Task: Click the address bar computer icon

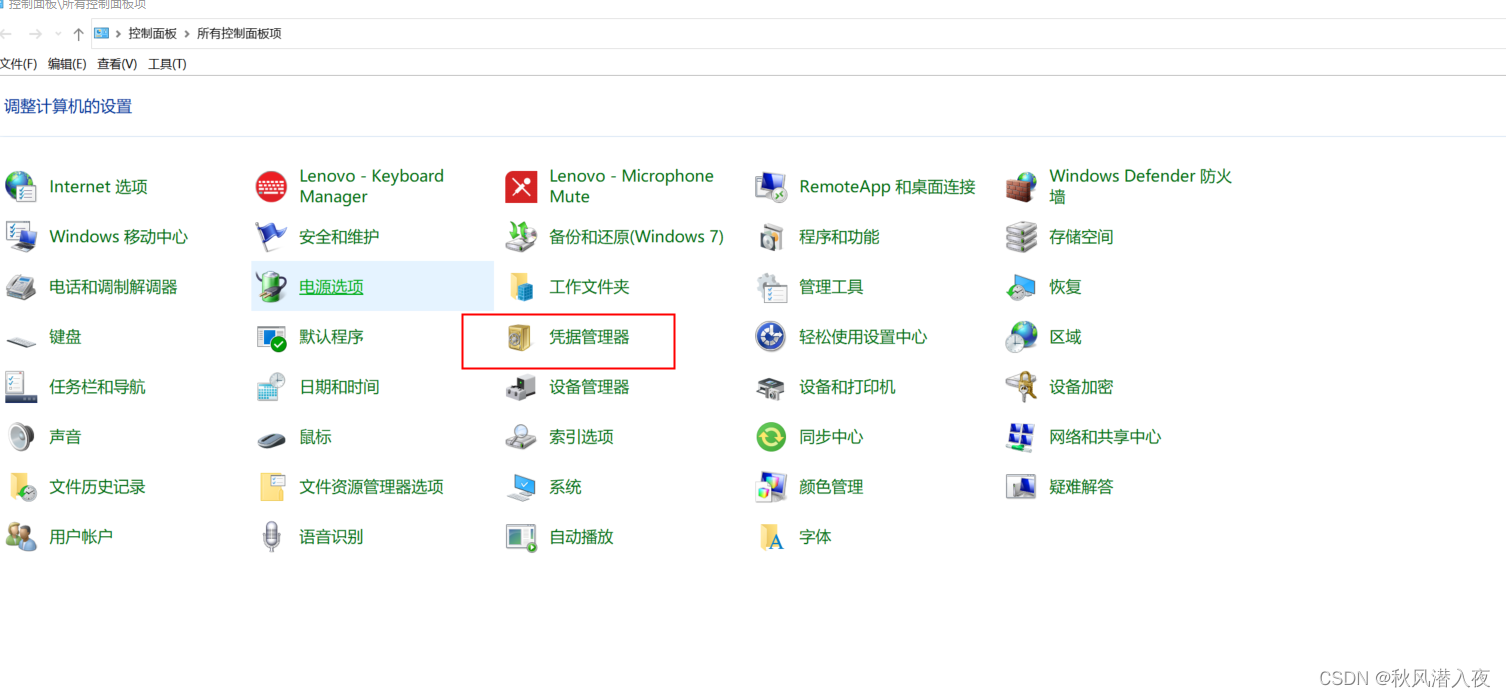Action: click(x=101, y=33)
